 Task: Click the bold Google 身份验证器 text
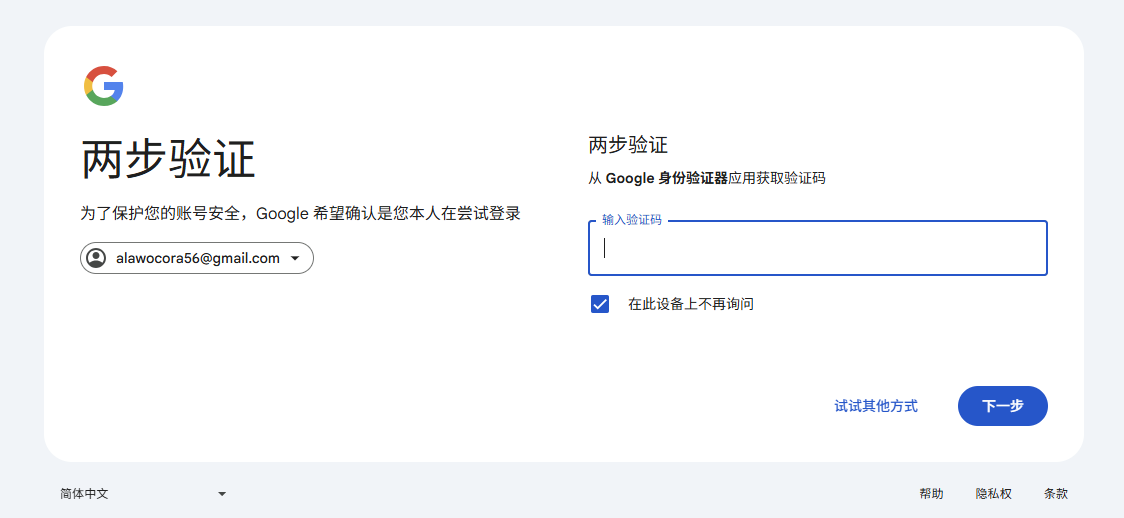pos(667,179)
